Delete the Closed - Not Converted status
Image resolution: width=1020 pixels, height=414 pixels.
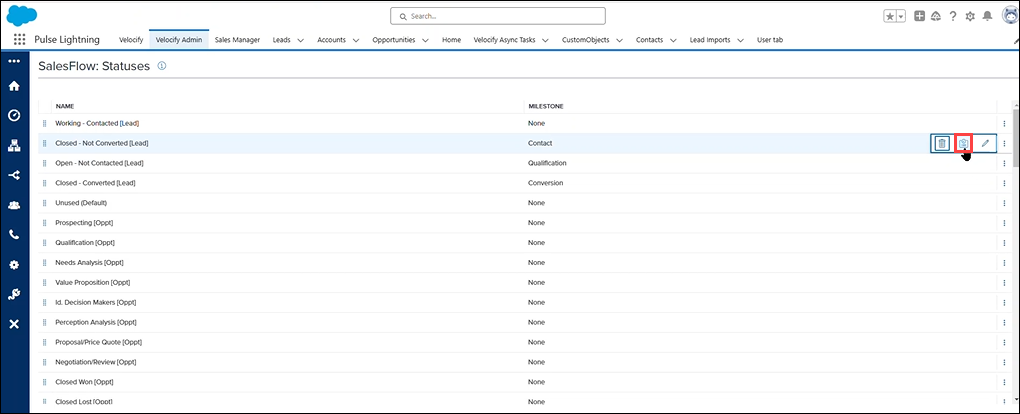click(941, 143)
